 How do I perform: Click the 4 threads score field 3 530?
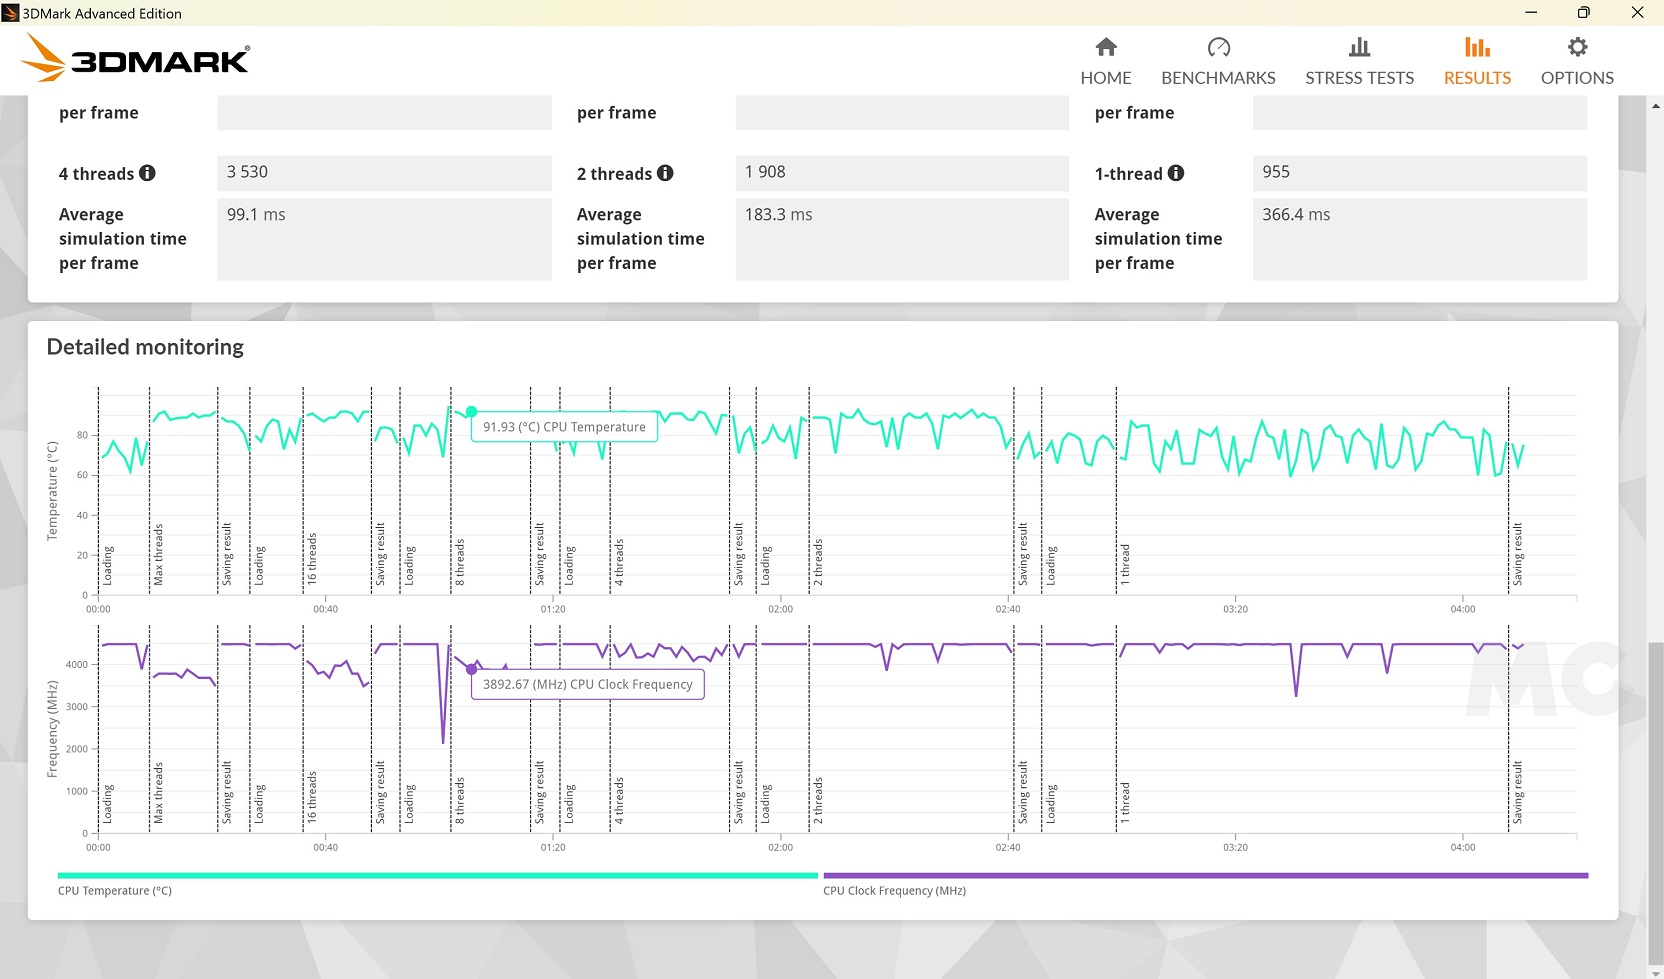pyautogui.click(x=384, y=172)
